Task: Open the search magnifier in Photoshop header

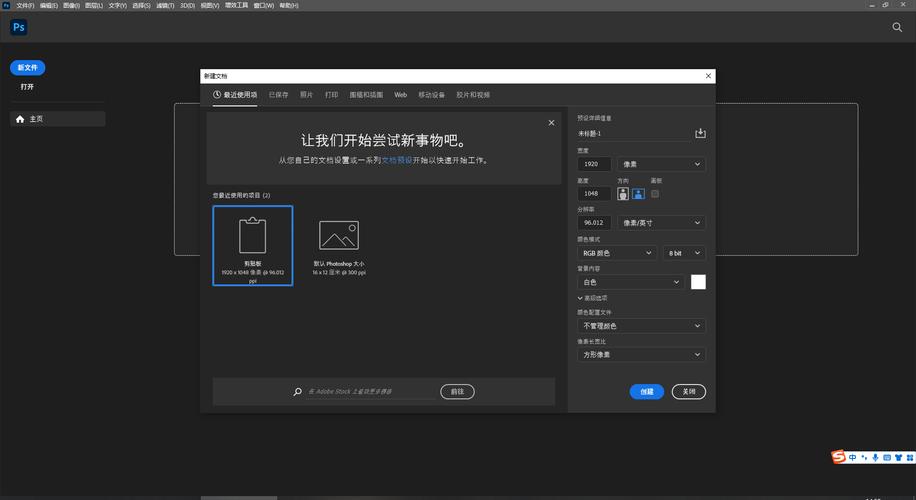Action: [897, 27]
